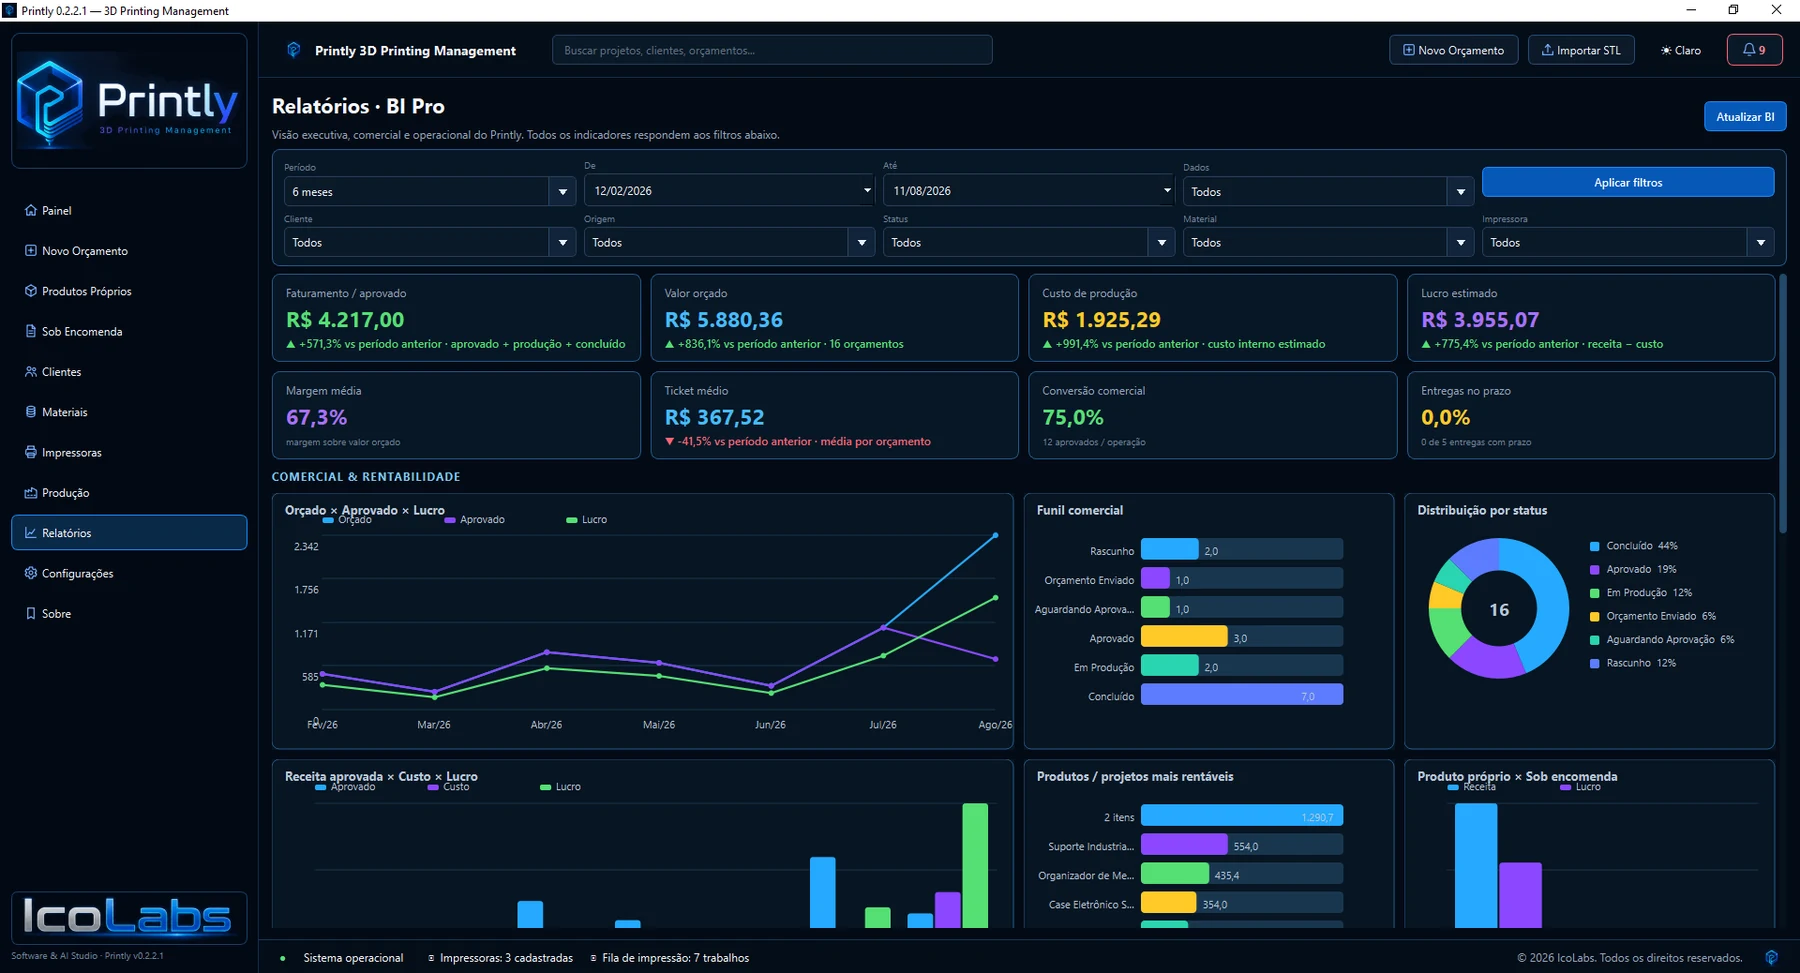Click the Atualizar BI button
1800x973 pixels.
pyautogui.click(x=1745, y=116)
